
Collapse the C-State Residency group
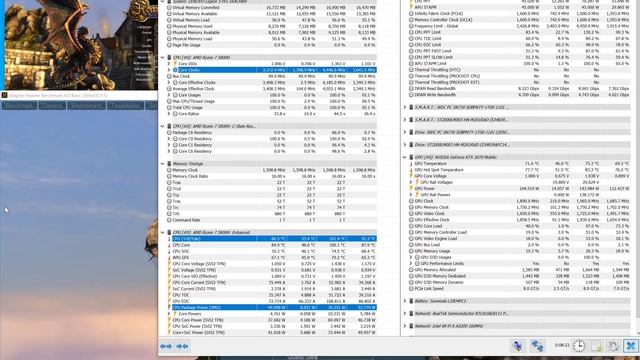(162, 126)
